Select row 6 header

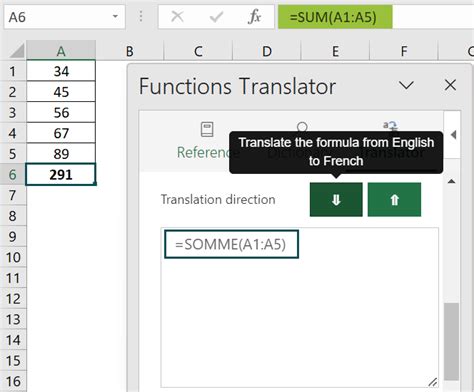pyautogui.click(x=13, y=174)
